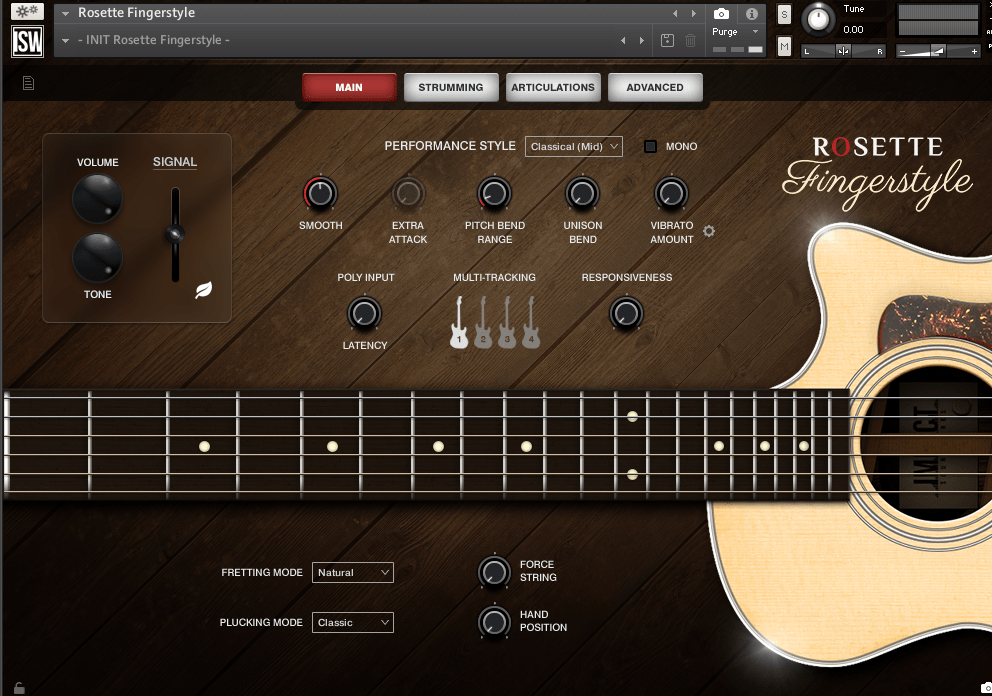The width and height of the screenshot is (992, 696).
Task: Click the snapshot camera icon
Action: 721,14
